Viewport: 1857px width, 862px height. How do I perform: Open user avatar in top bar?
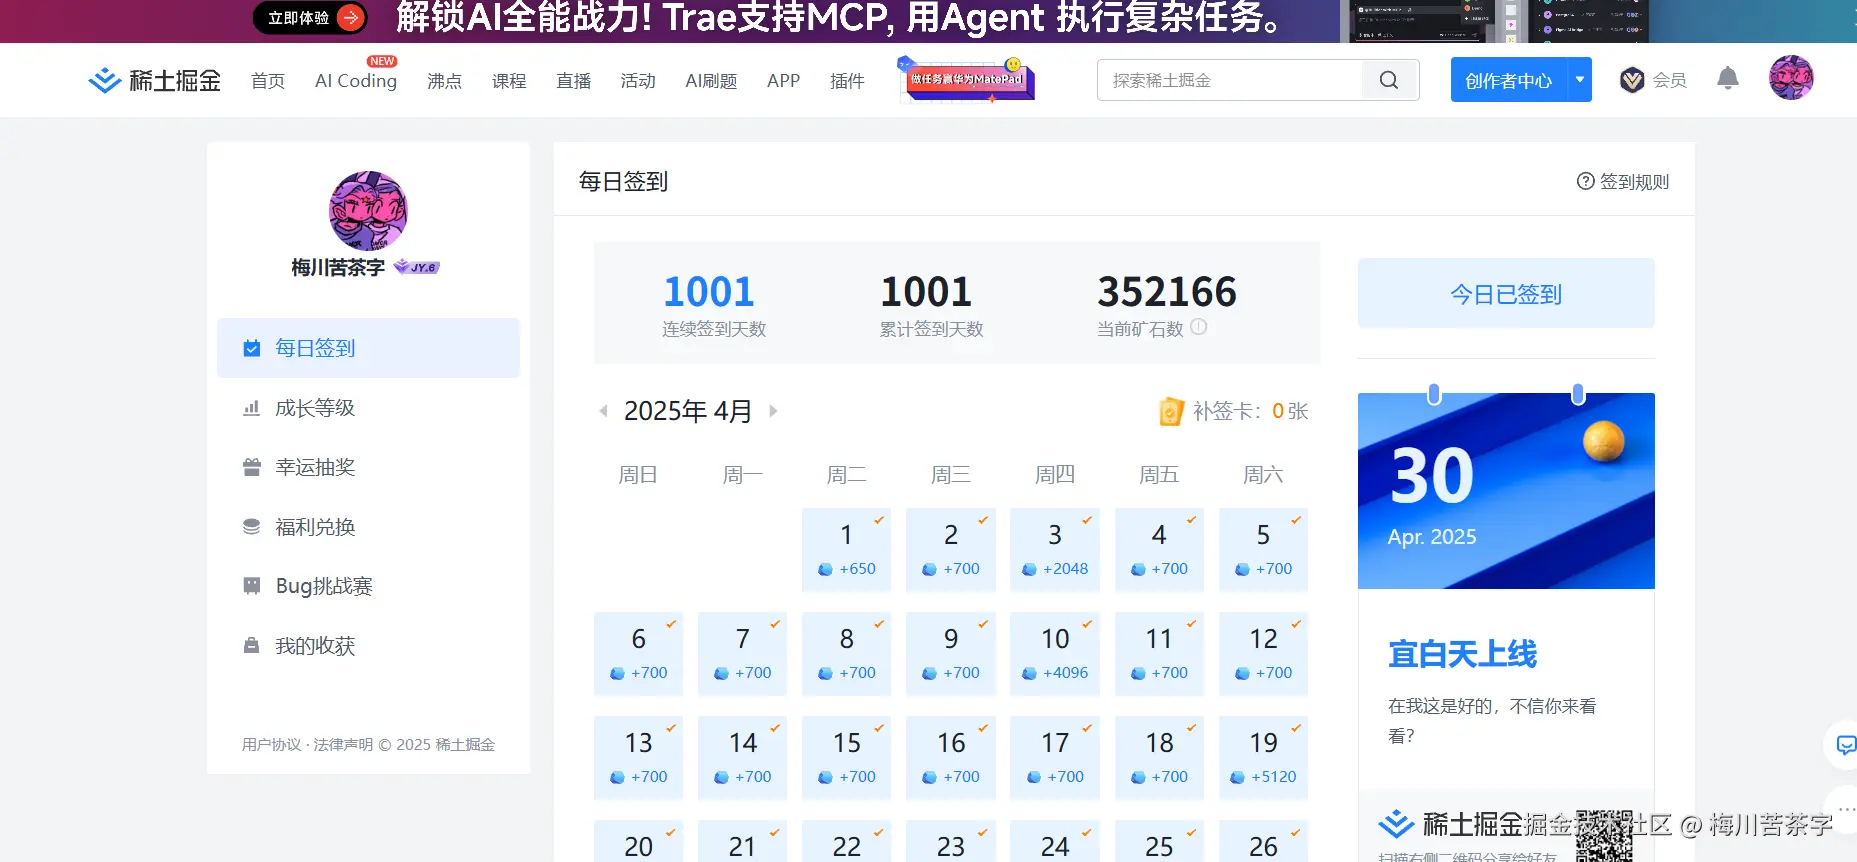coord(1790,78)
